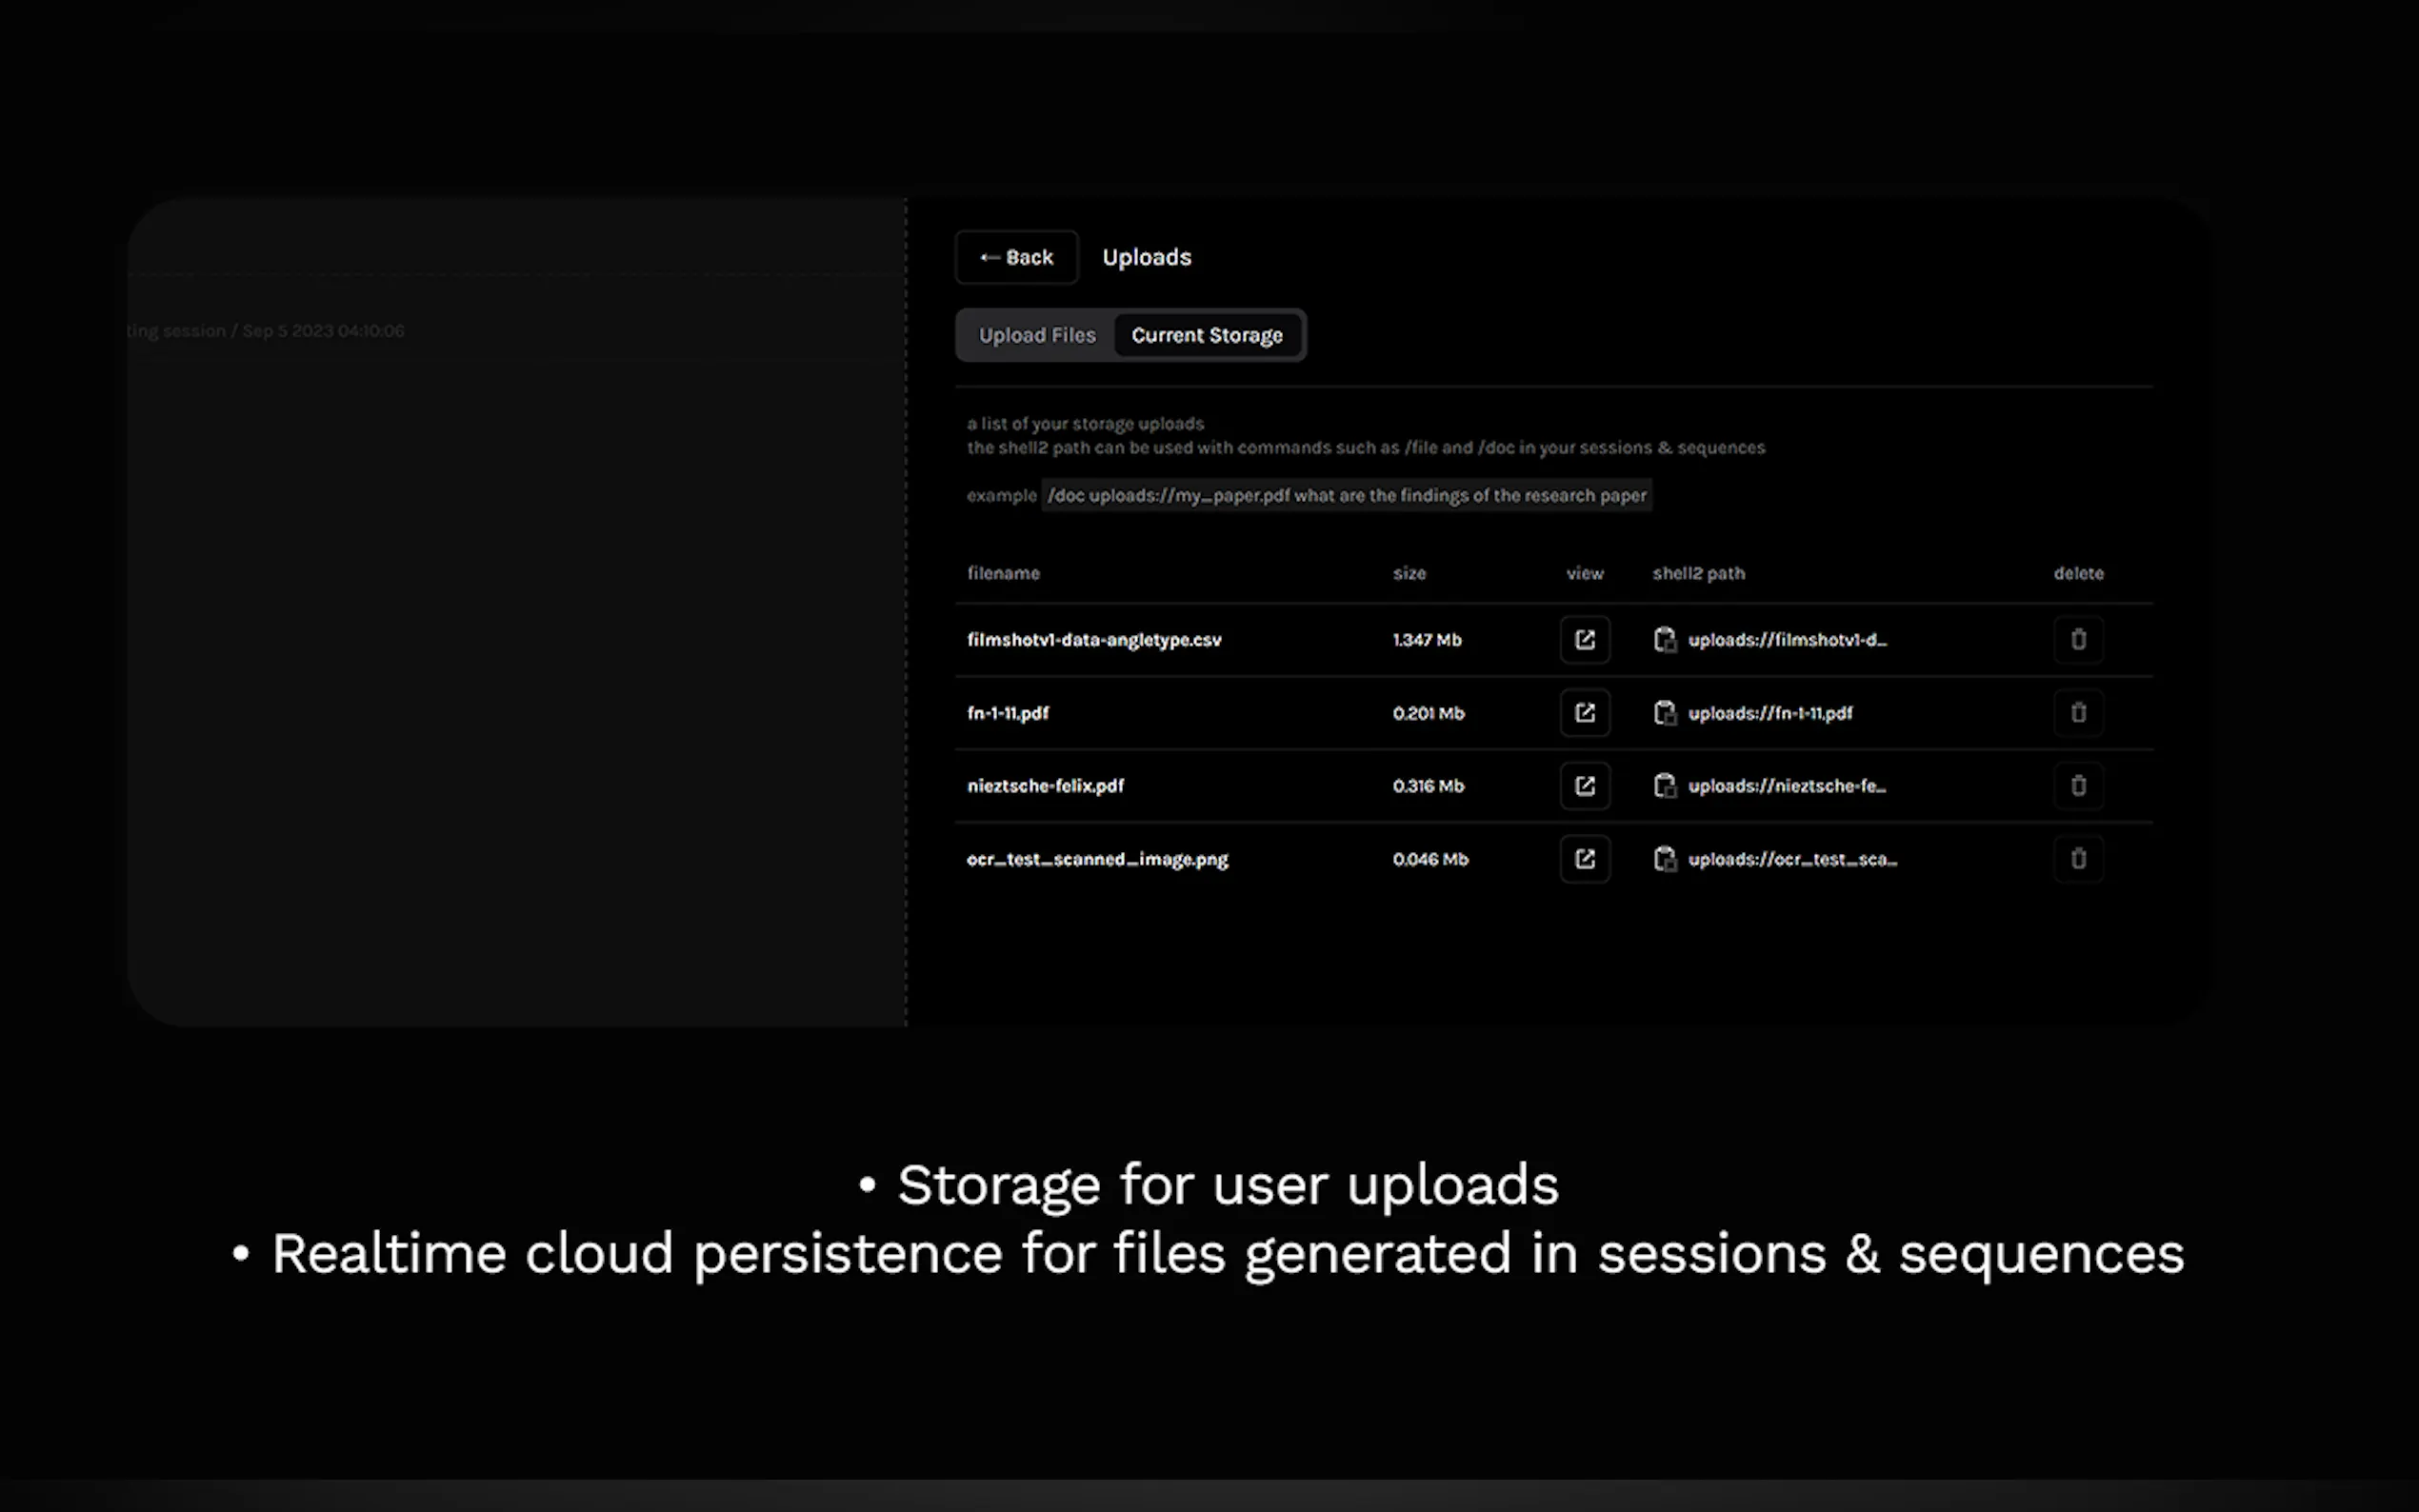Go back with the Back button

coord(1016,258)
